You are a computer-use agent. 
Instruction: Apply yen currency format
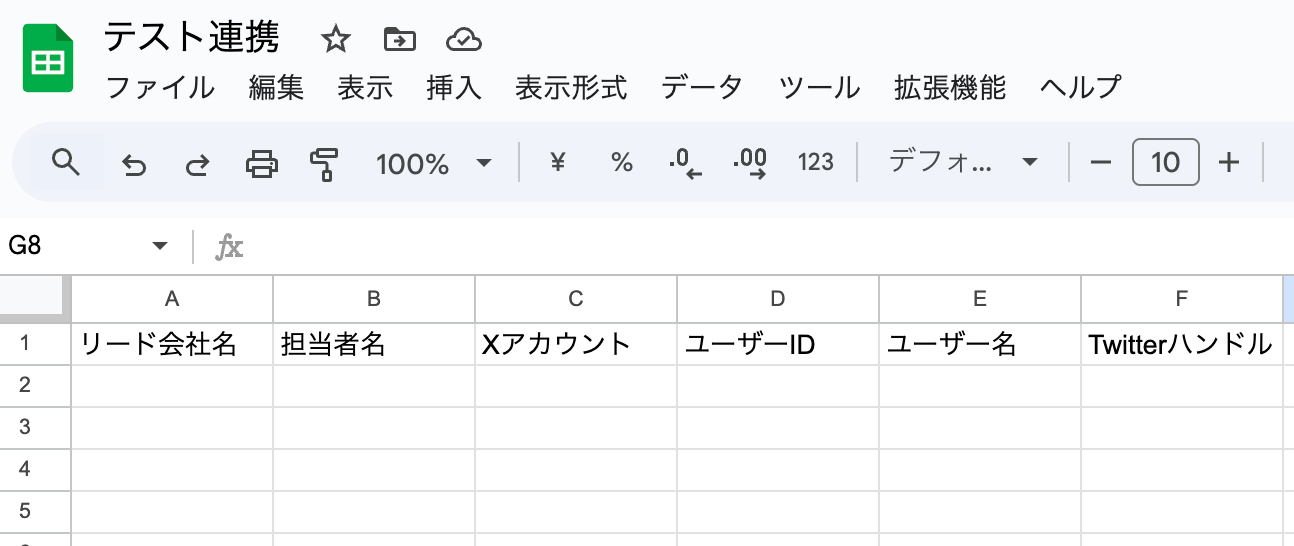tap(558, 162)
